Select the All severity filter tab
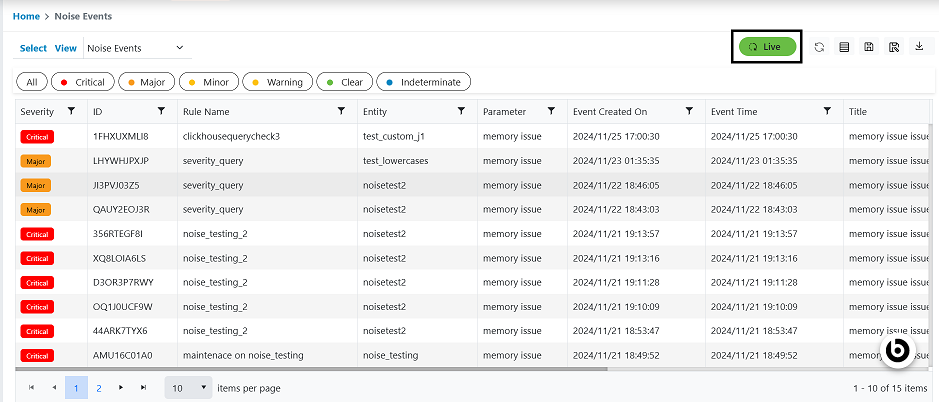The height and width of the screenshot is (402, 939). click(32, 82)
